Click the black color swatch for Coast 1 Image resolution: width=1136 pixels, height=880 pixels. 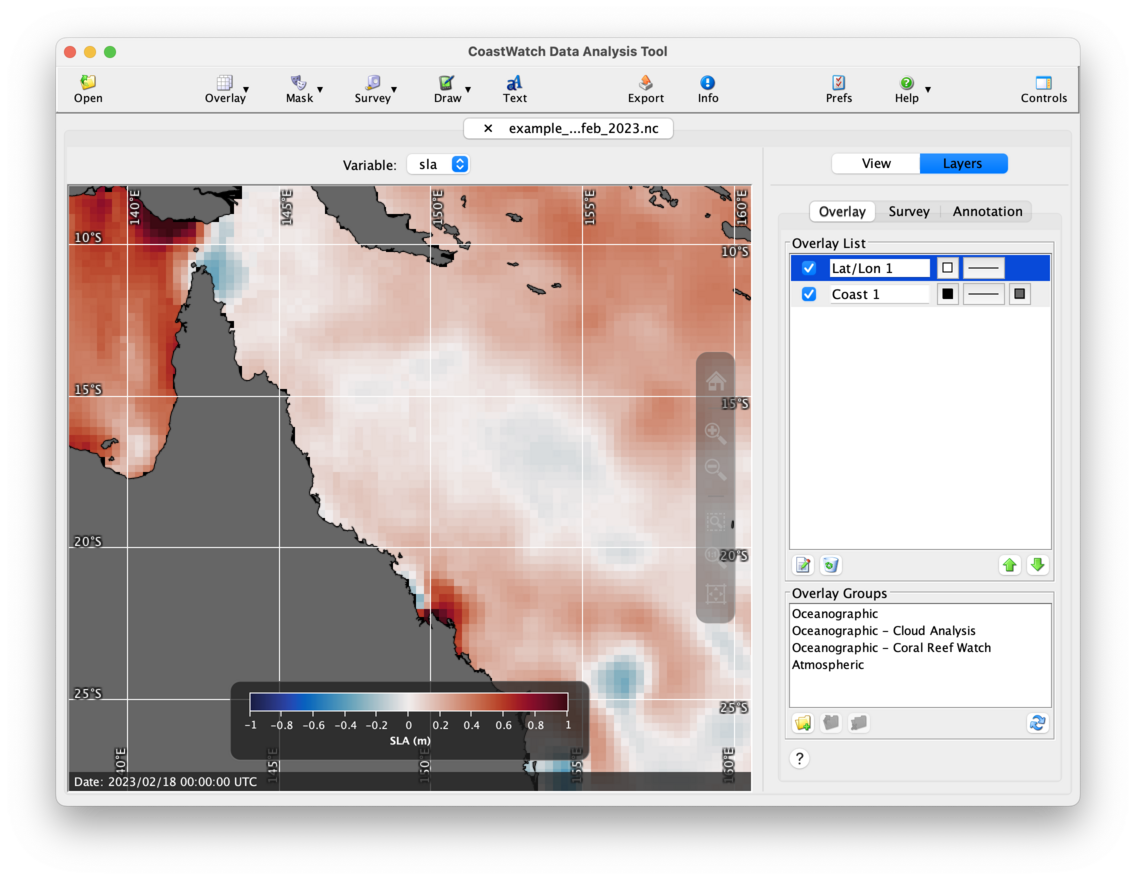click(x=947, y=294)
